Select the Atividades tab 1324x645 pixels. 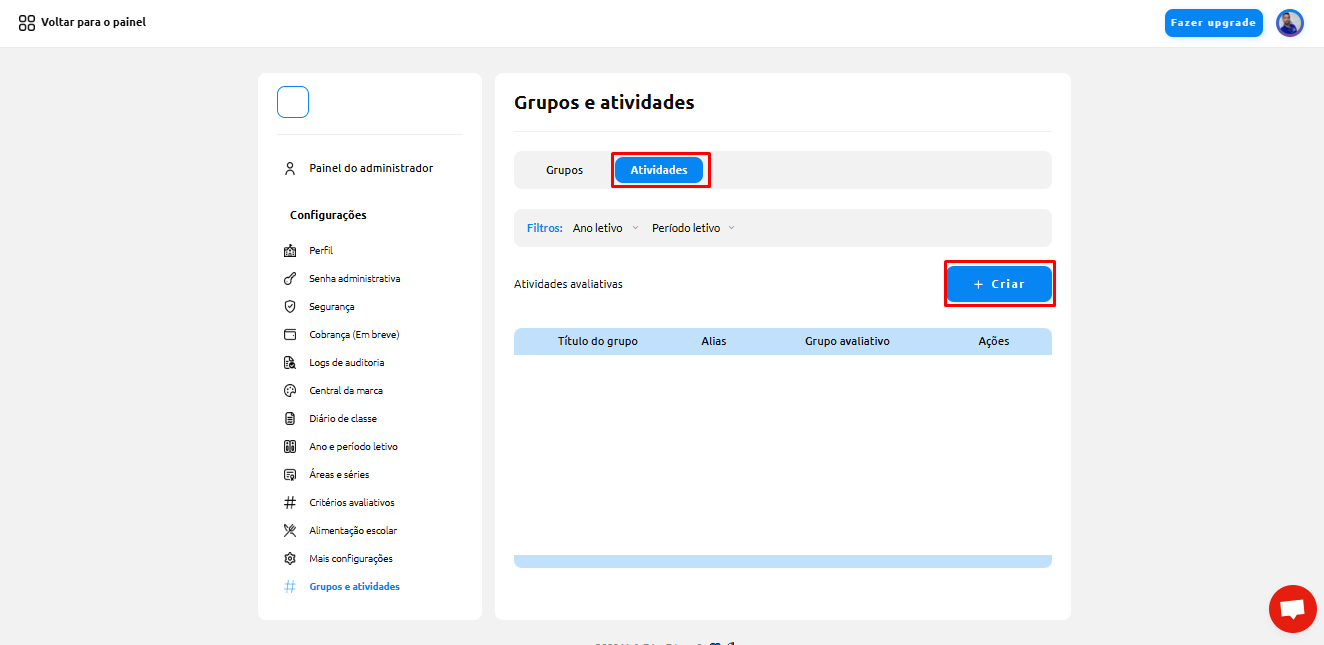[659, 170]
